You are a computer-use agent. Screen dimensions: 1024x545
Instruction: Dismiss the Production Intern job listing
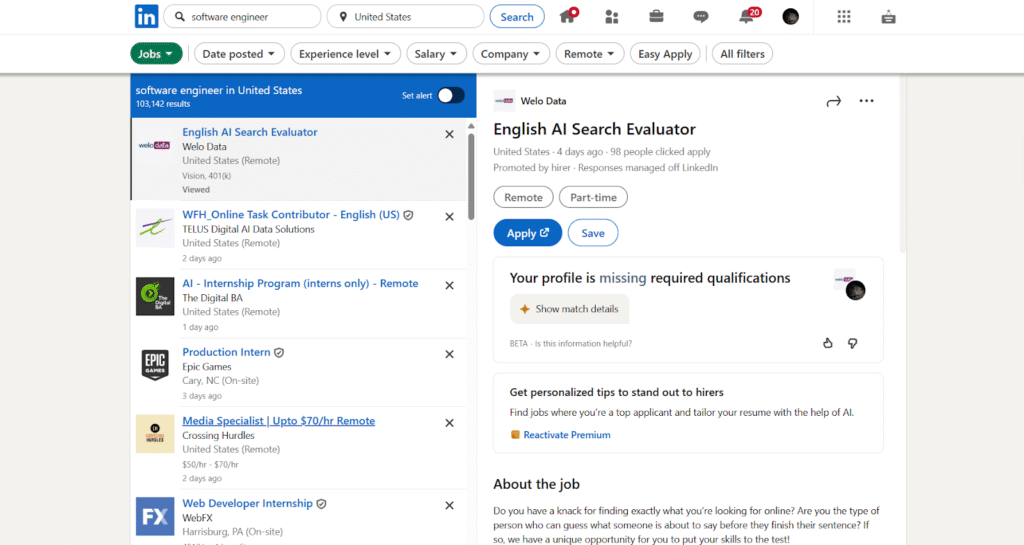click(x=449, y=354)
